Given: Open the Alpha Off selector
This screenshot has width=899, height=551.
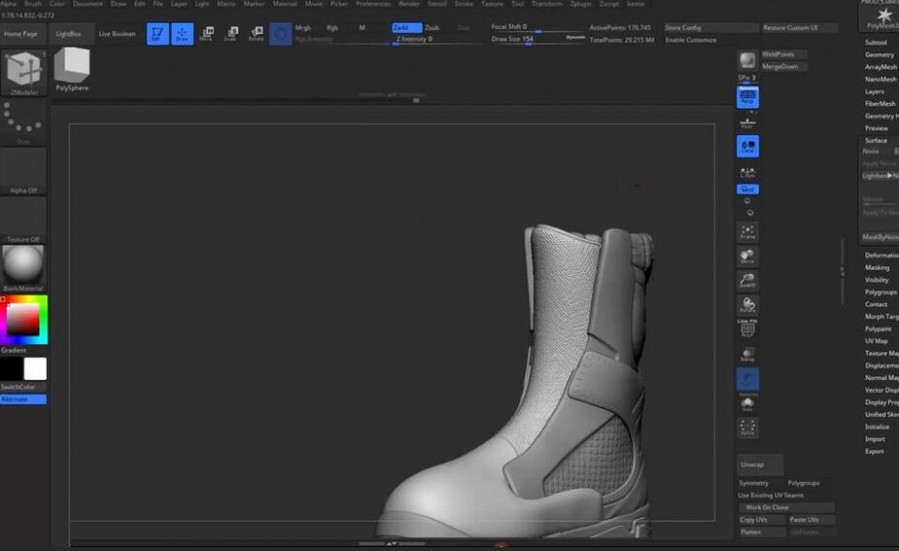Looking at the screenshot, I should (24, 171).
